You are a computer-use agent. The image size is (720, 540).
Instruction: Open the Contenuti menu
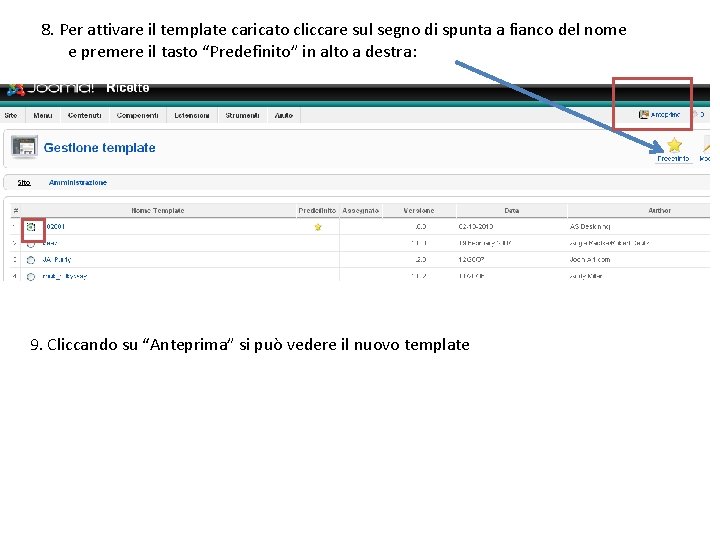point(84,115)
